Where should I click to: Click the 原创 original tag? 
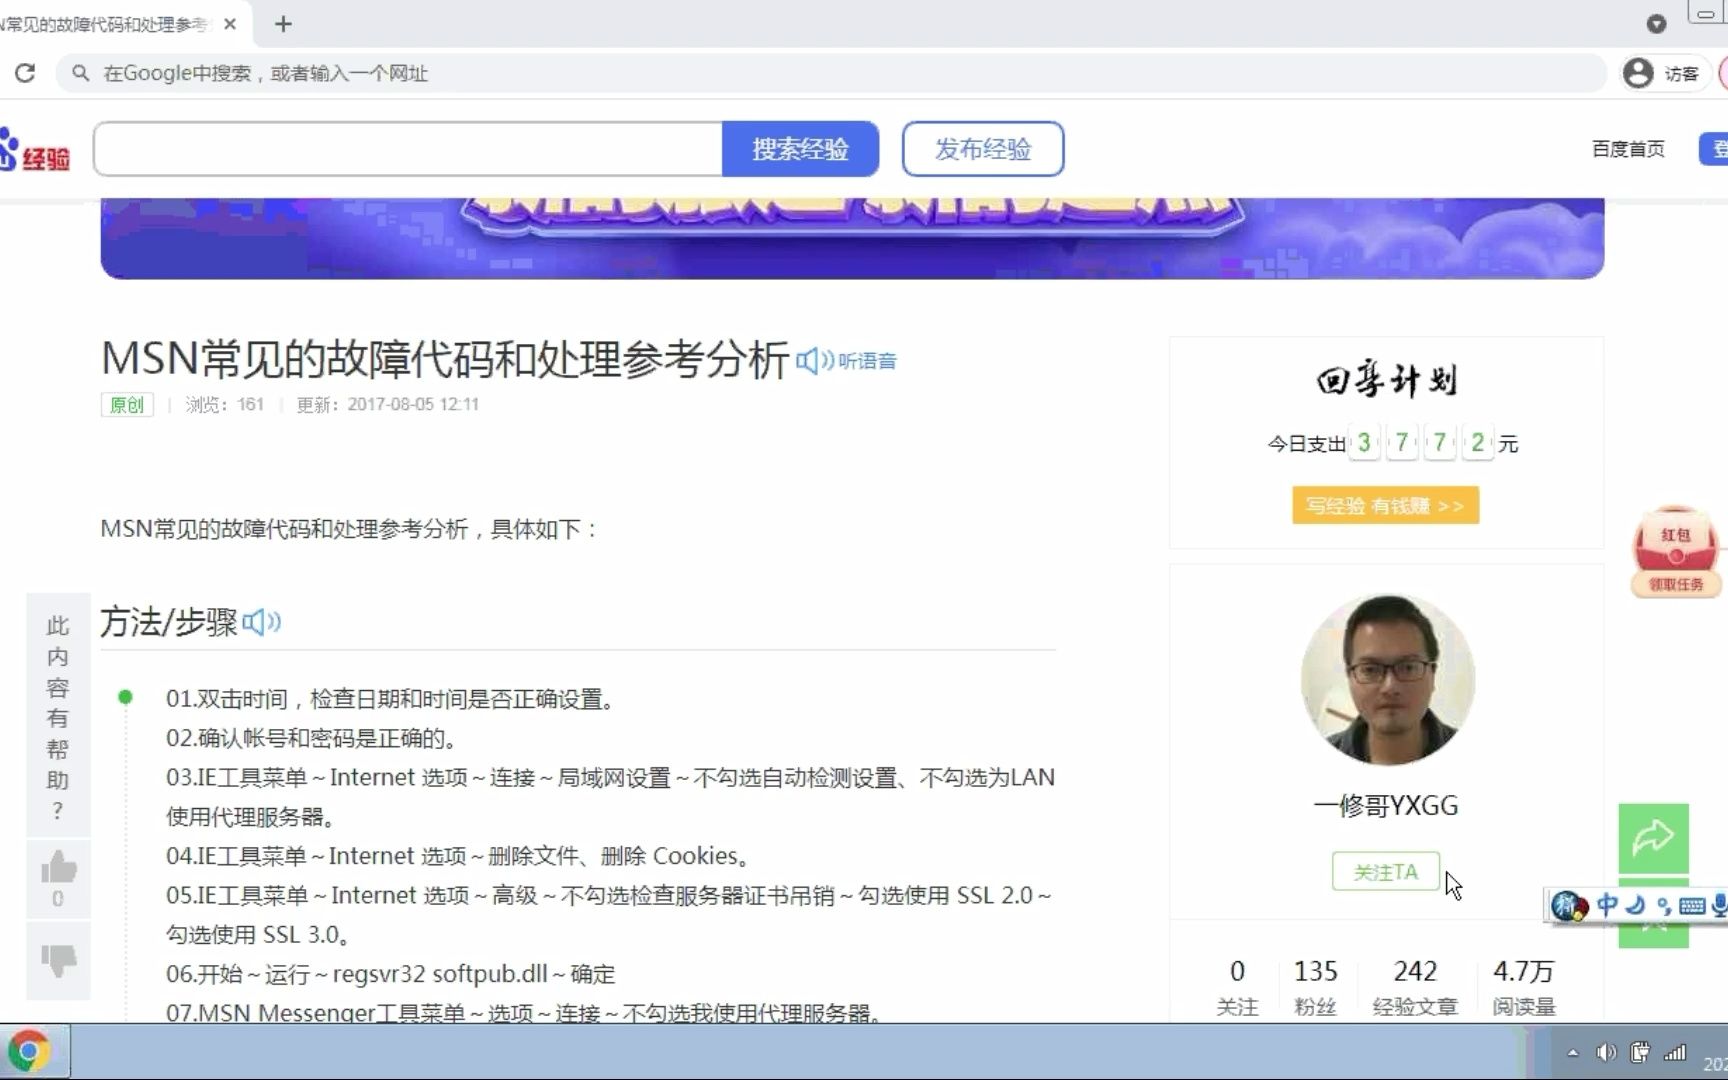click(x=127, y=404)
